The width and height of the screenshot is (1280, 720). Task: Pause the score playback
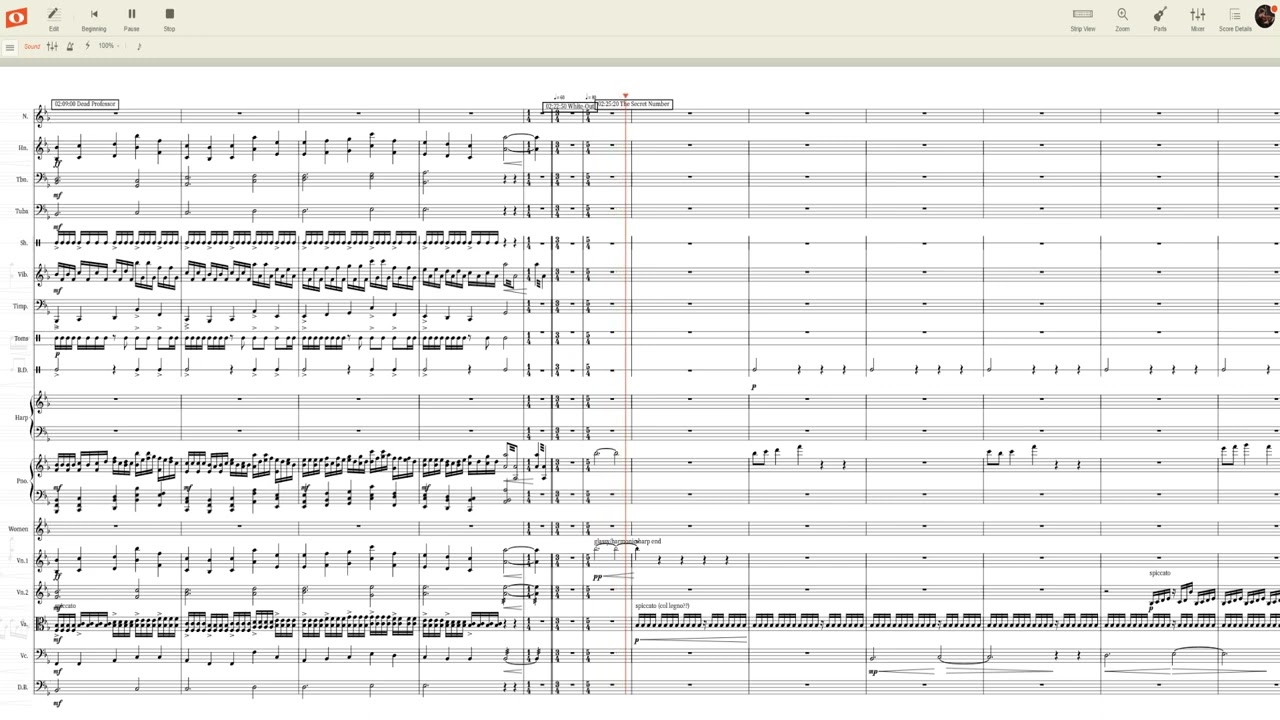(131, 18)
